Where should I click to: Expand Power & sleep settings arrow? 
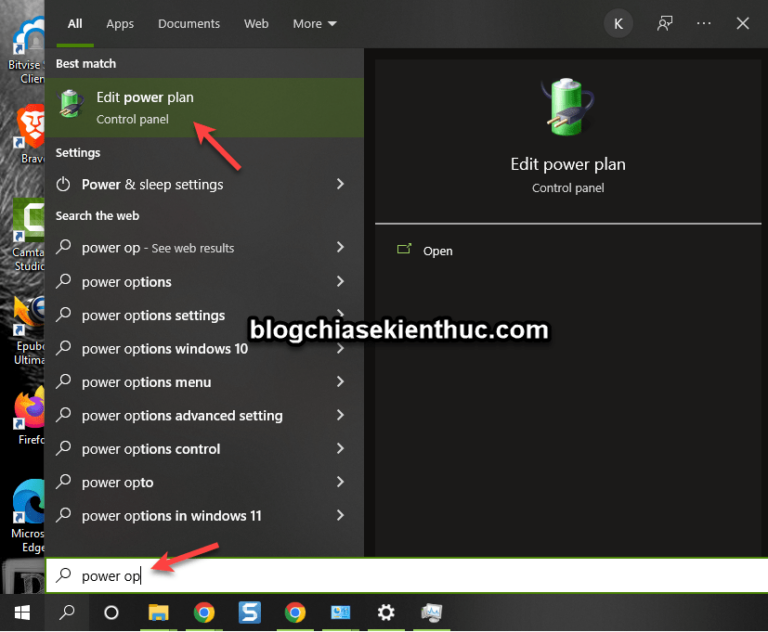click(x=340, y=184)
